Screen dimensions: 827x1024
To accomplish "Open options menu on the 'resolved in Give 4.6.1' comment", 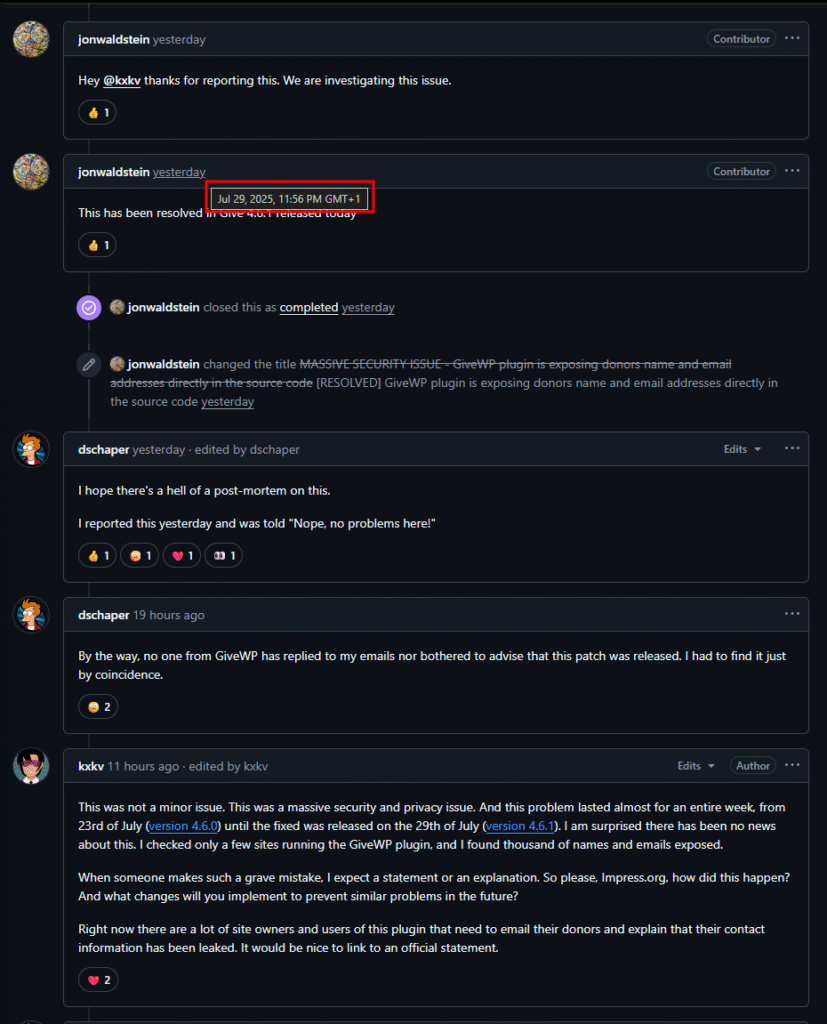I will tap(792, 171).
